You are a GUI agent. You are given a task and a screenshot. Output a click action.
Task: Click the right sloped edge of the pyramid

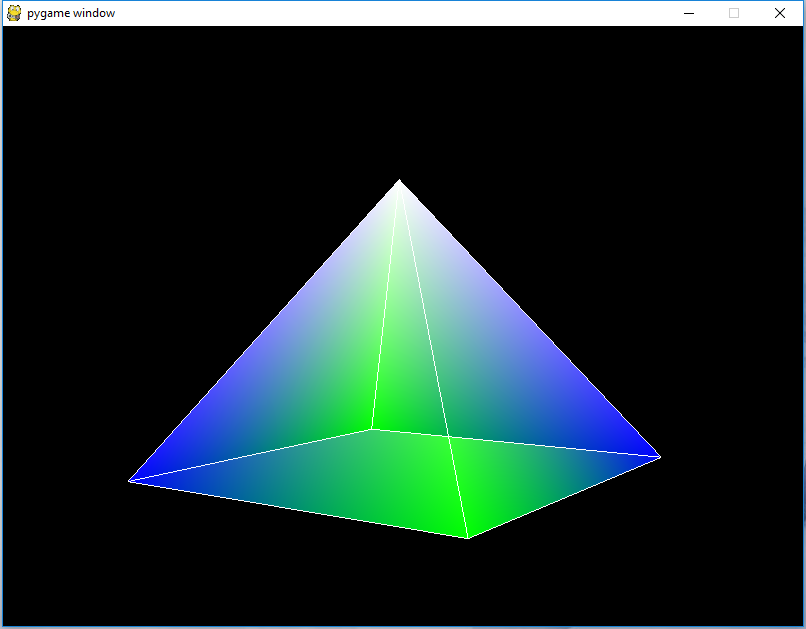[x=530, y=320]
